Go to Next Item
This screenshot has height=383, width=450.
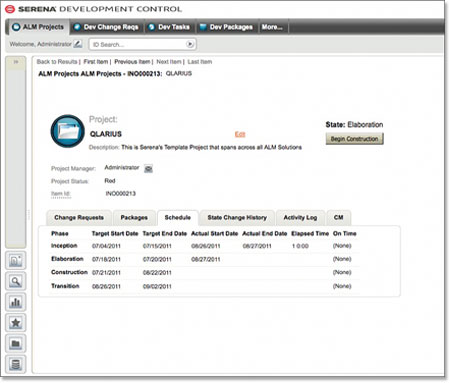point(169,62)
